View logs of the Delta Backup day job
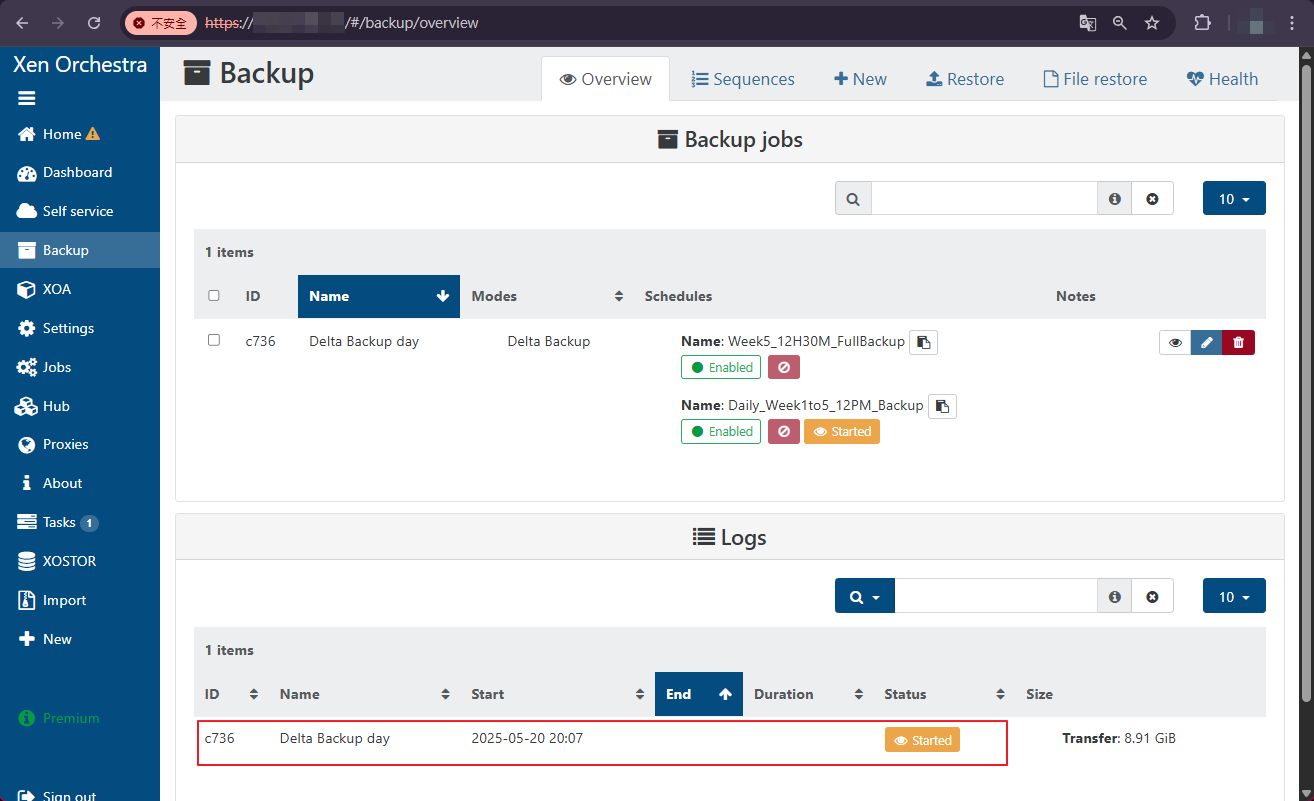Viewport: 1314px width, 801px height. (x=1175, y=343)
